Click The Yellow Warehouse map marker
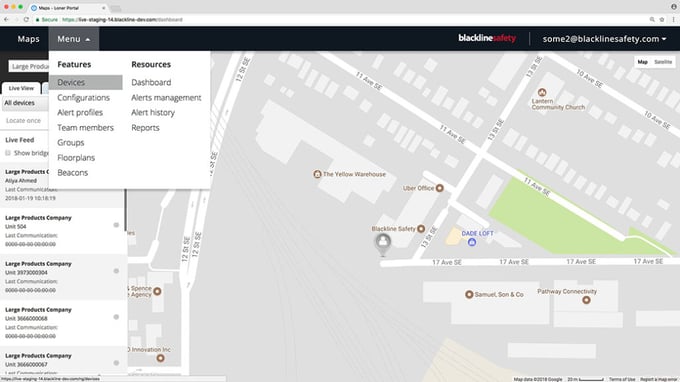The width and height of the screenshot is (680, 382). 317,174
